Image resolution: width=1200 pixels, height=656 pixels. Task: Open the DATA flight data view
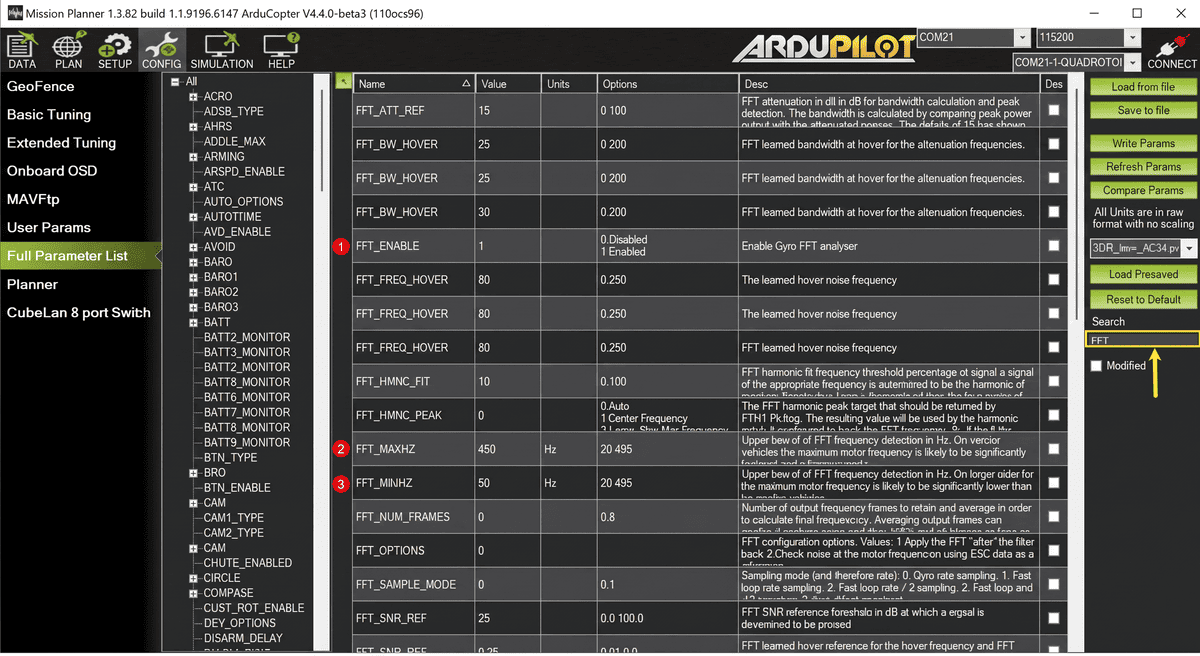pos(22,51)
